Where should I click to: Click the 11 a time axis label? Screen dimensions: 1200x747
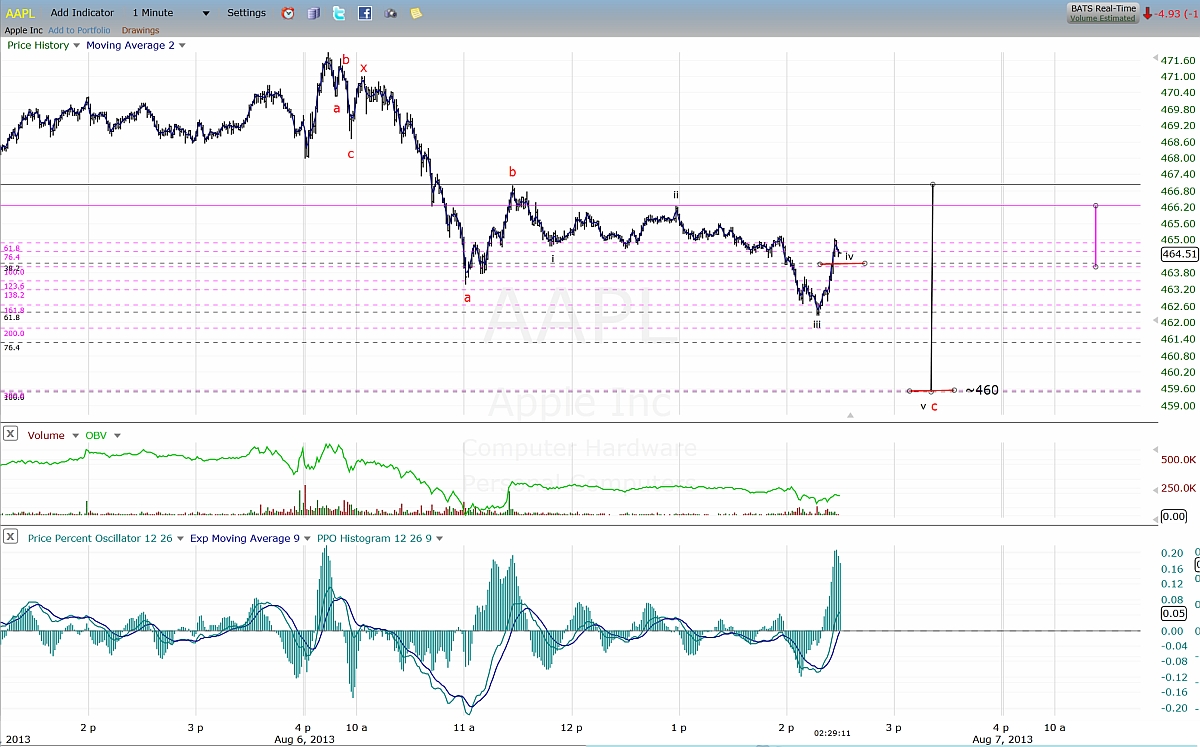tap(462, 729)
